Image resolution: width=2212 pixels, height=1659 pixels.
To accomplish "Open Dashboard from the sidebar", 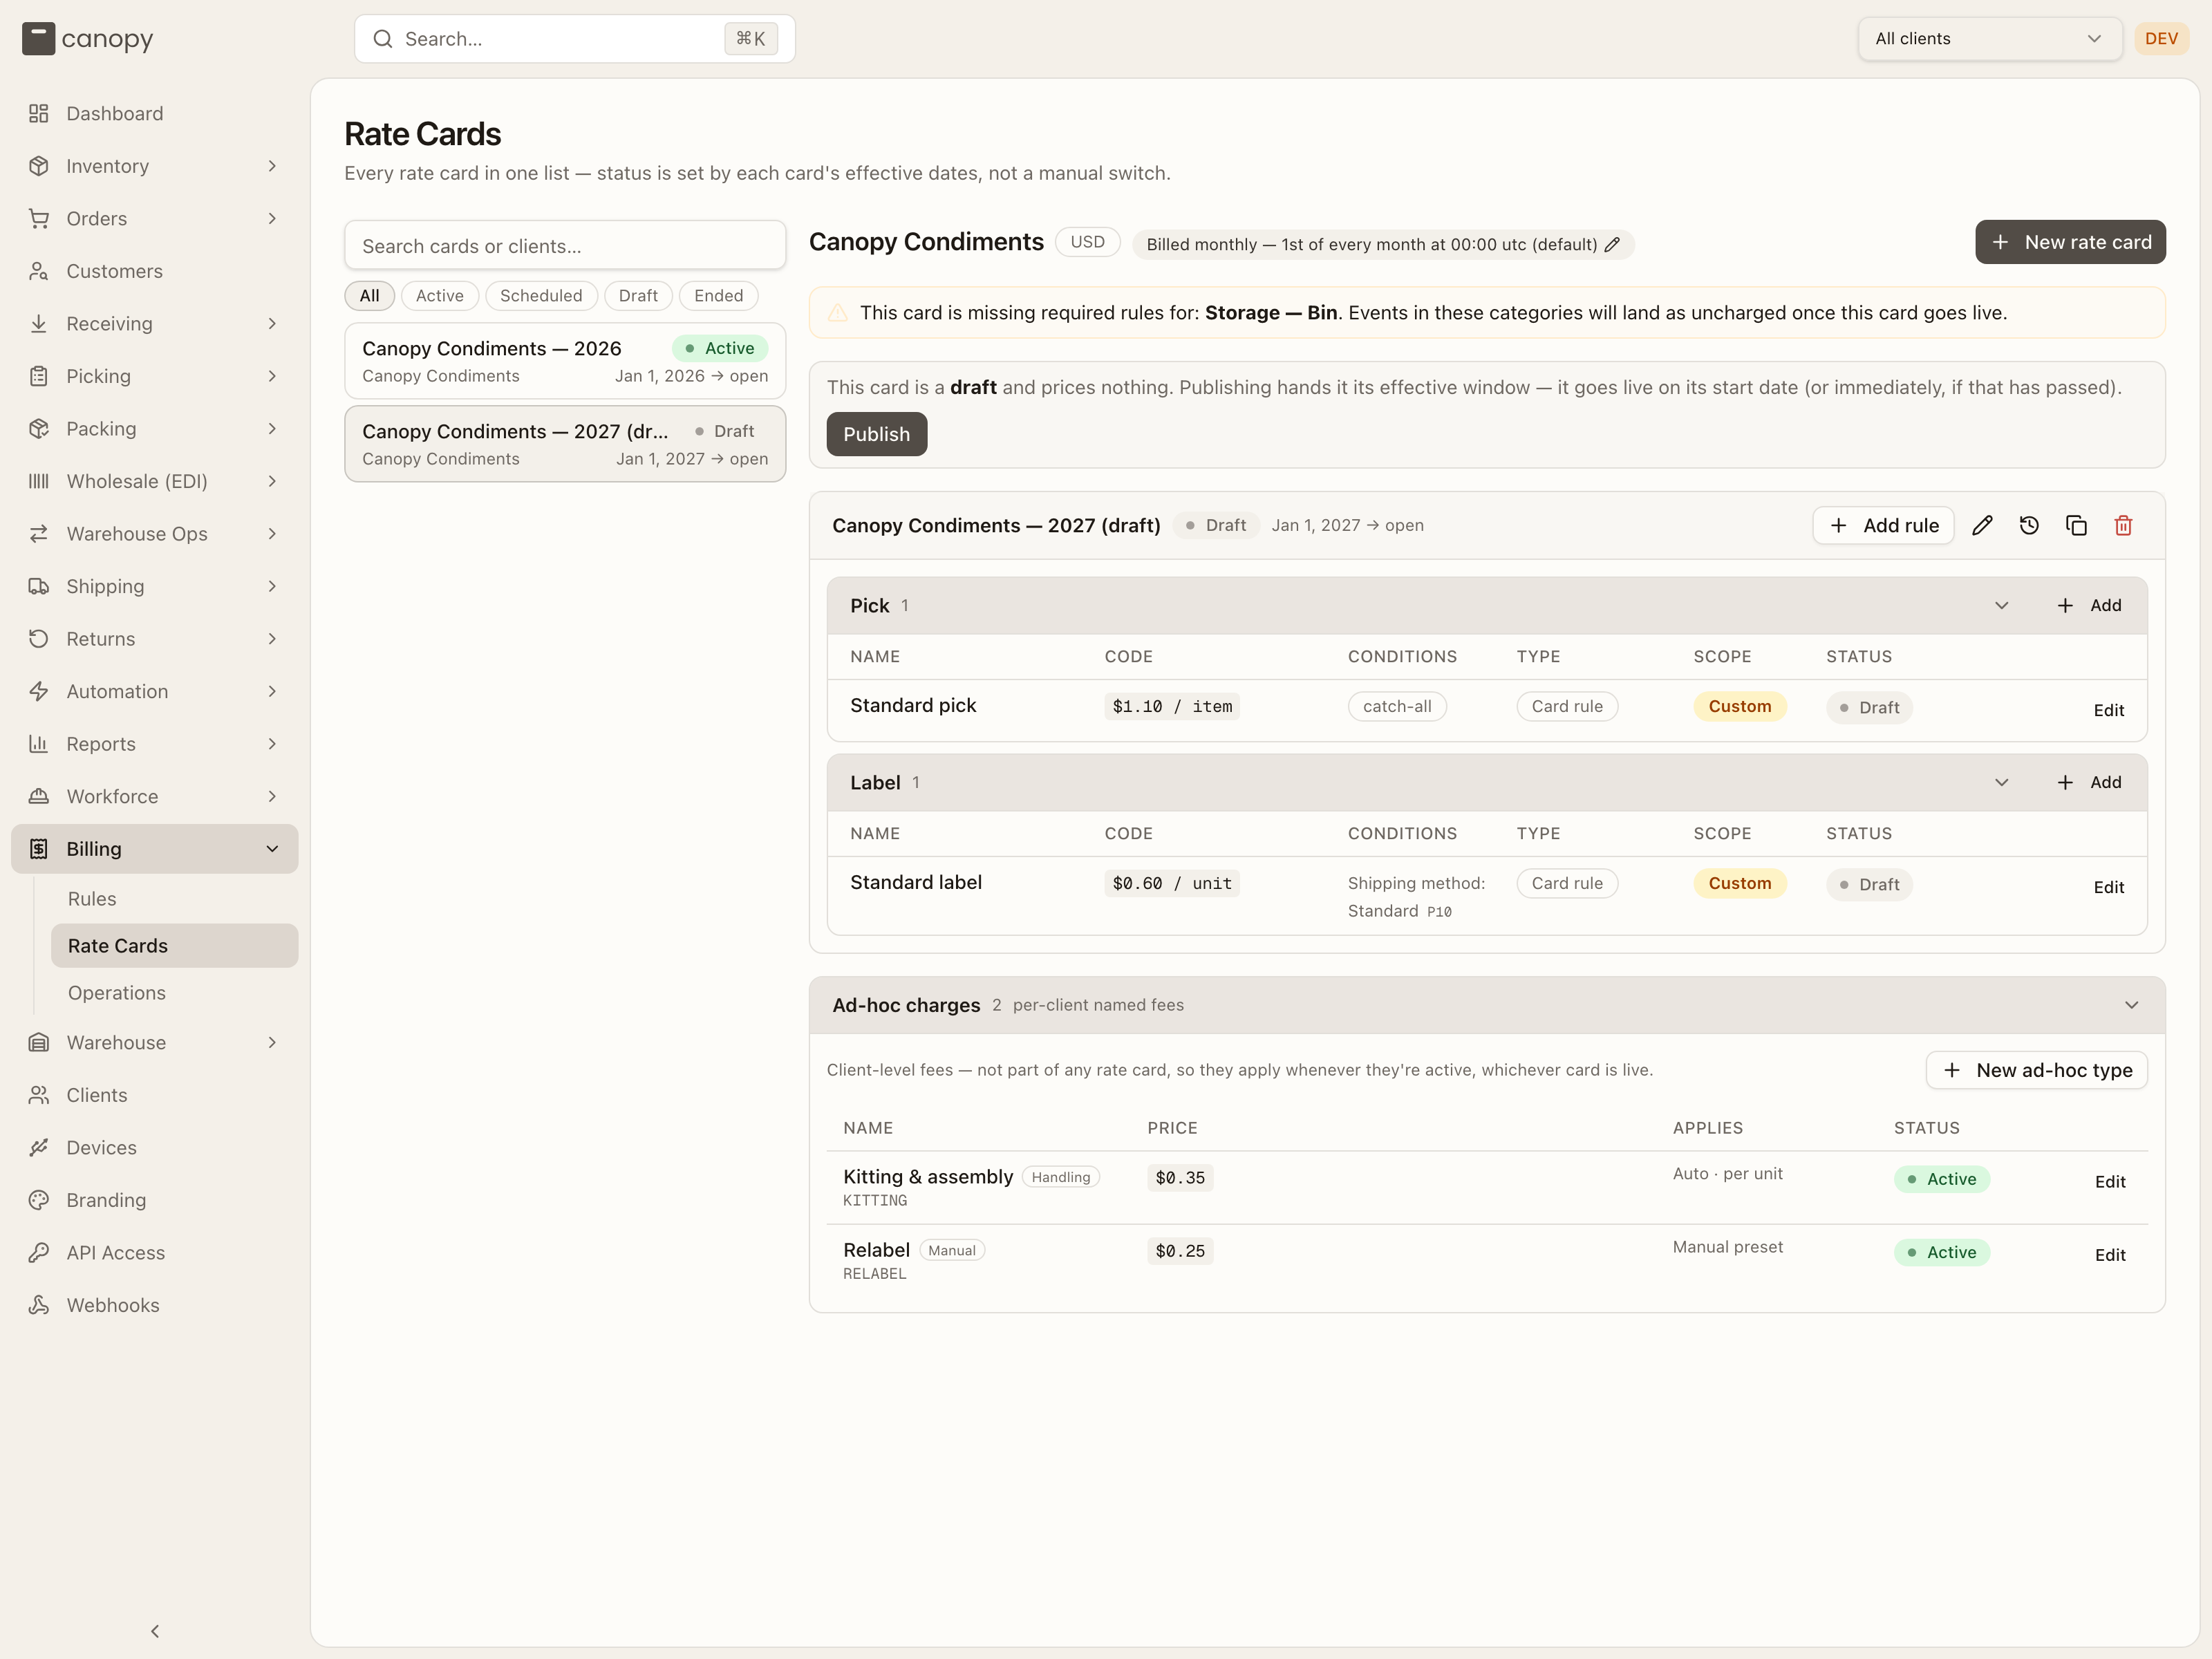I will (154, 113).
